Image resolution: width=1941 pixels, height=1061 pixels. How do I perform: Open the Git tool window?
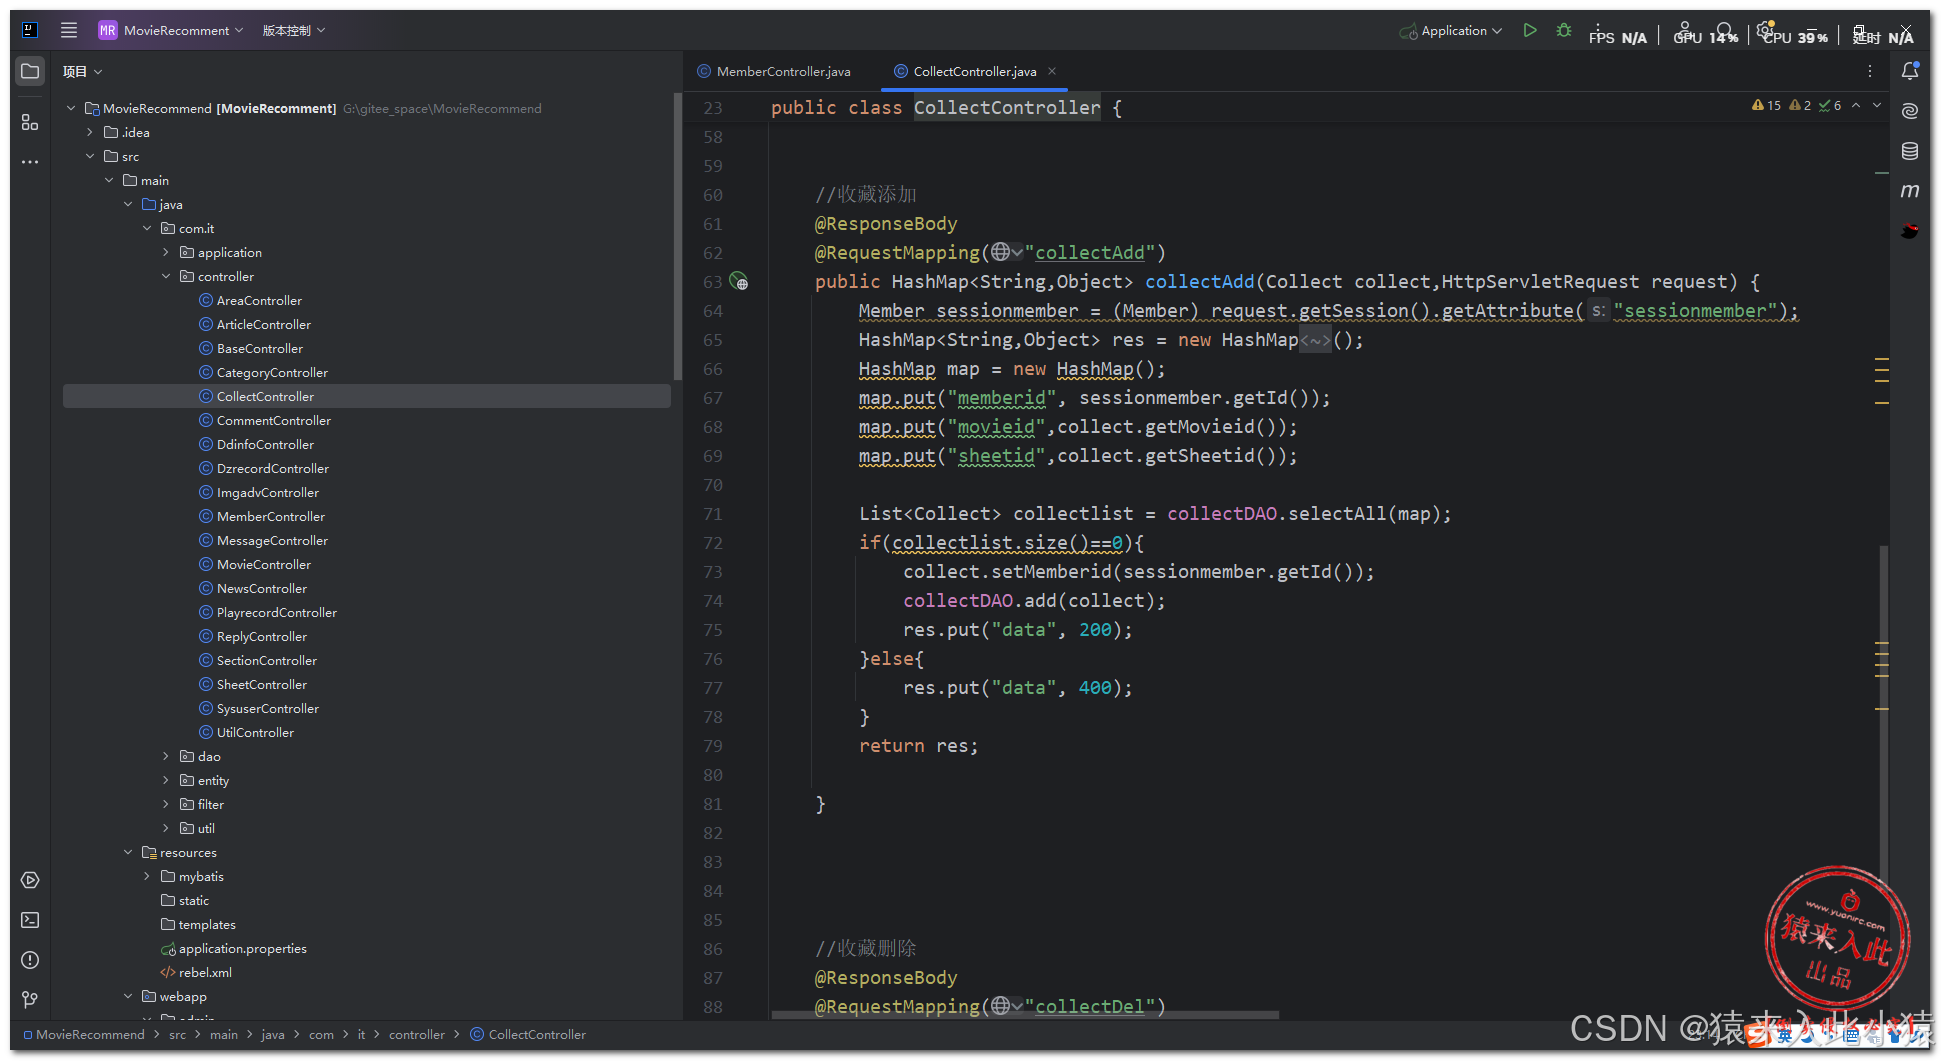[x=30, y=999]
